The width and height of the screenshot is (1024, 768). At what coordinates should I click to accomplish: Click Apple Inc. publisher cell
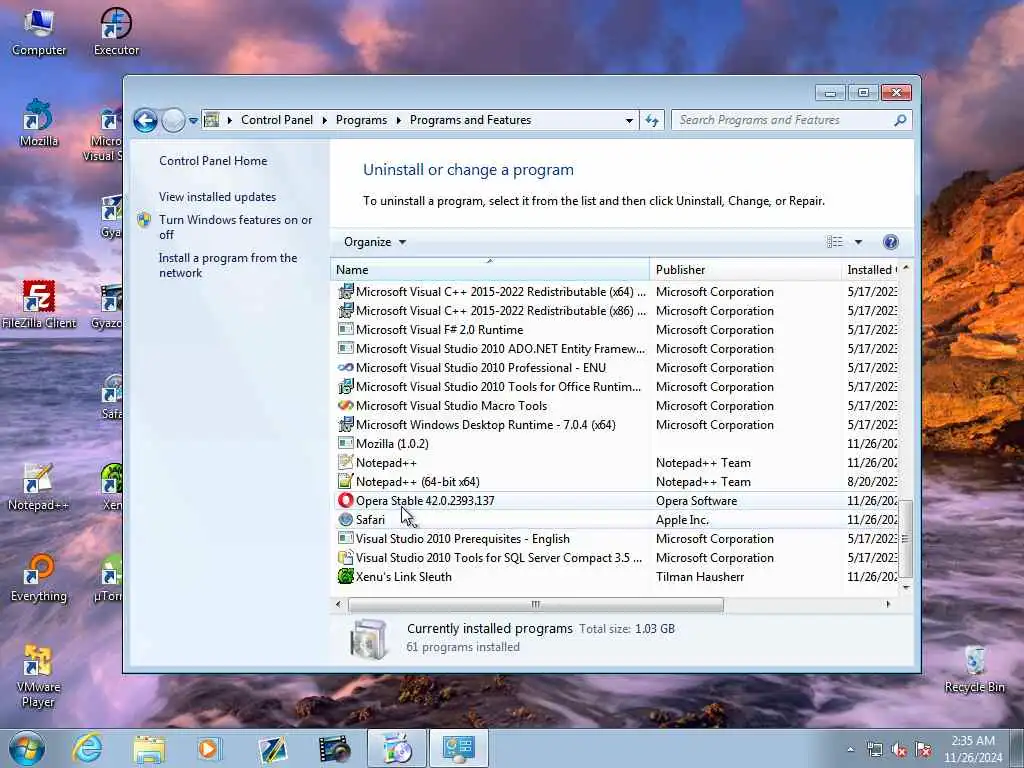coord(682,520)
